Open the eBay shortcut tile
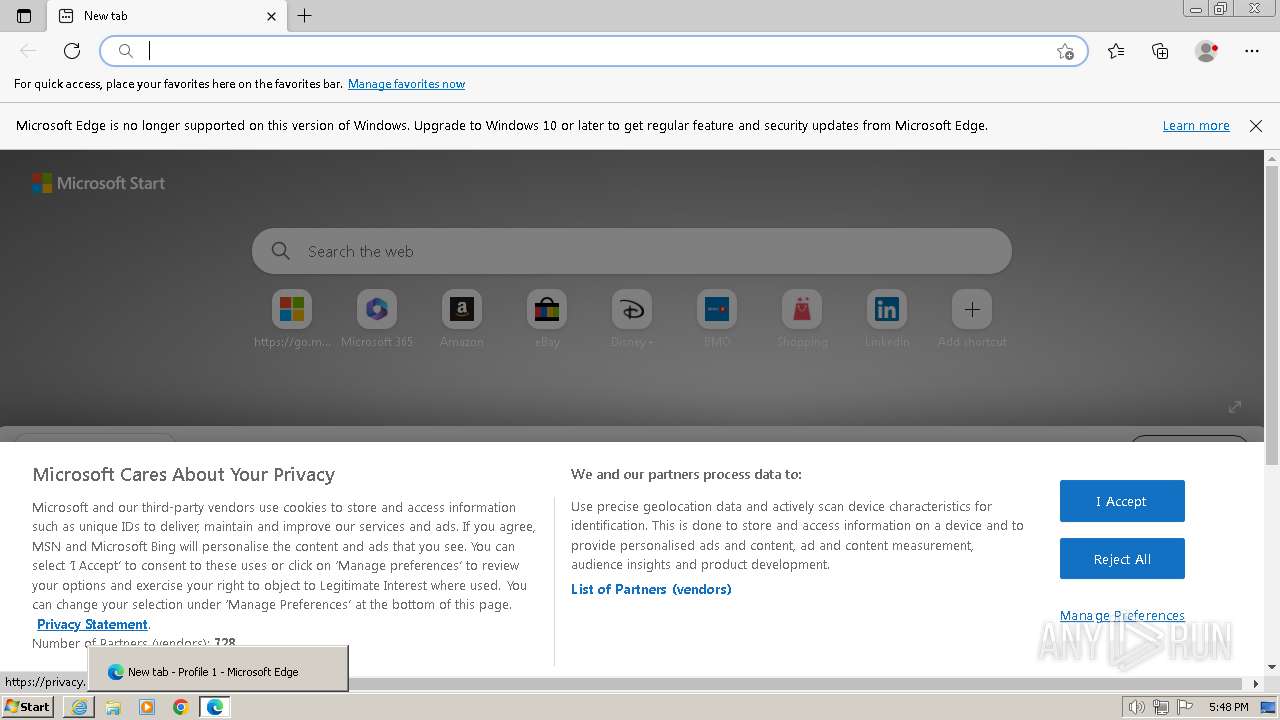 (547, 320)
